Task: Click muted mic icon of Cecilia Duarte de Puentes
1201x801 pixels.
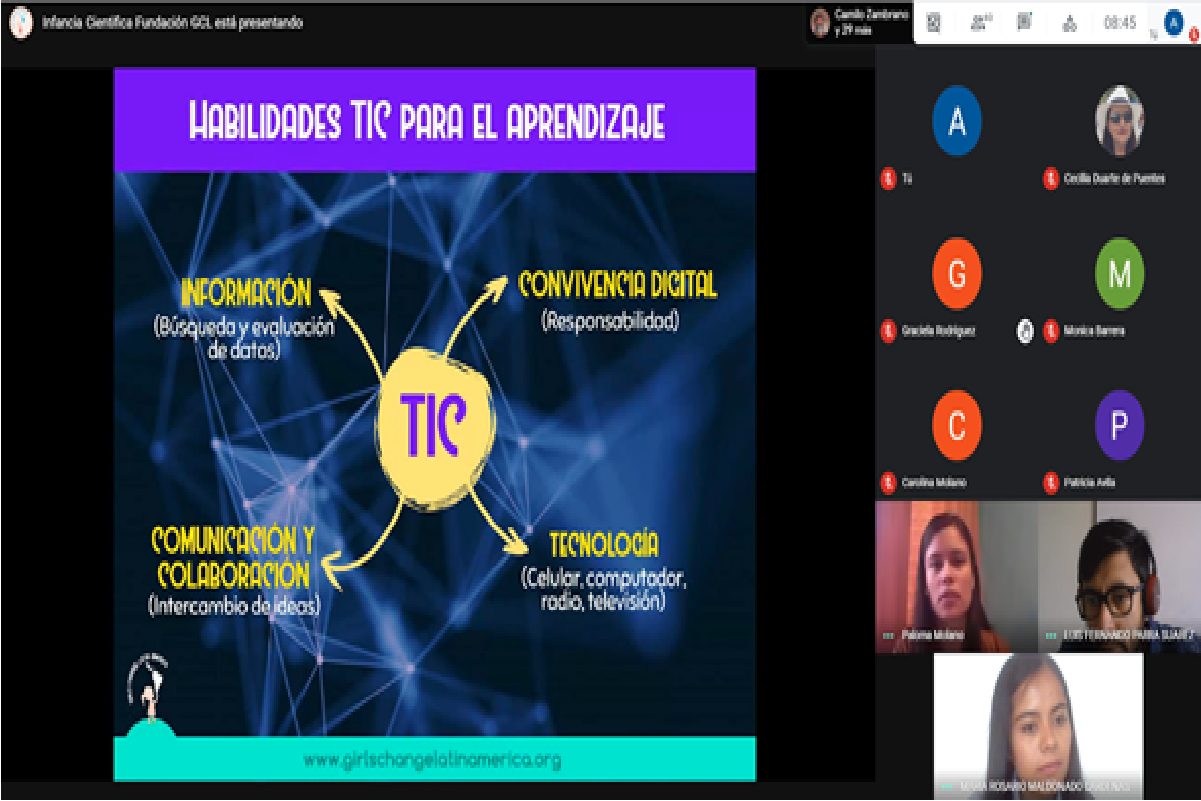Action: click(x=1050, y=179)
